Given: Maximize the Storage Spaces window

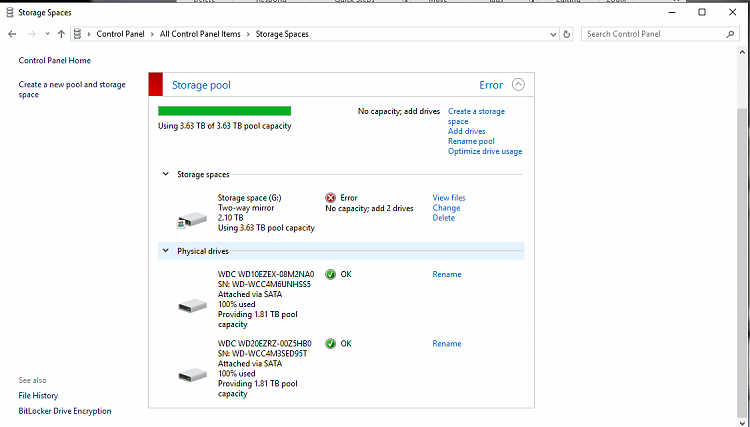Looking at the screenshot, I should pyautogui.click(x=702, y=12).
